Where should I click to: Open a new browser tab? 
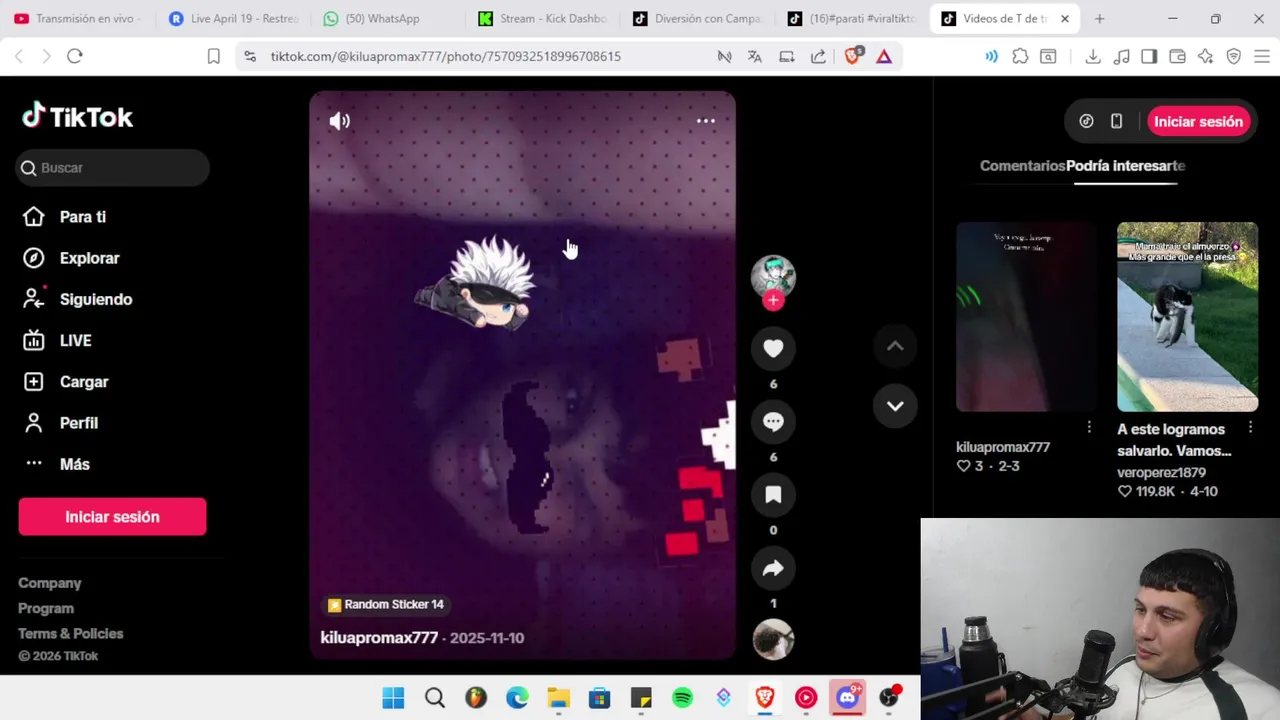tap(1099, 19)
